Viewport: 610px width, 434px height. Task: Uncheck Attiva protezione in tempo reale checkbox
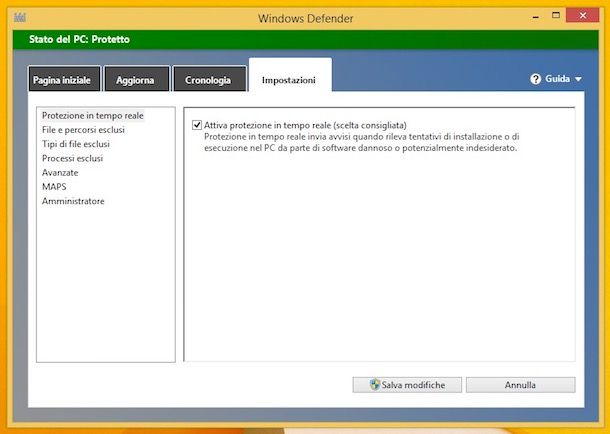(x=197, y=125)
